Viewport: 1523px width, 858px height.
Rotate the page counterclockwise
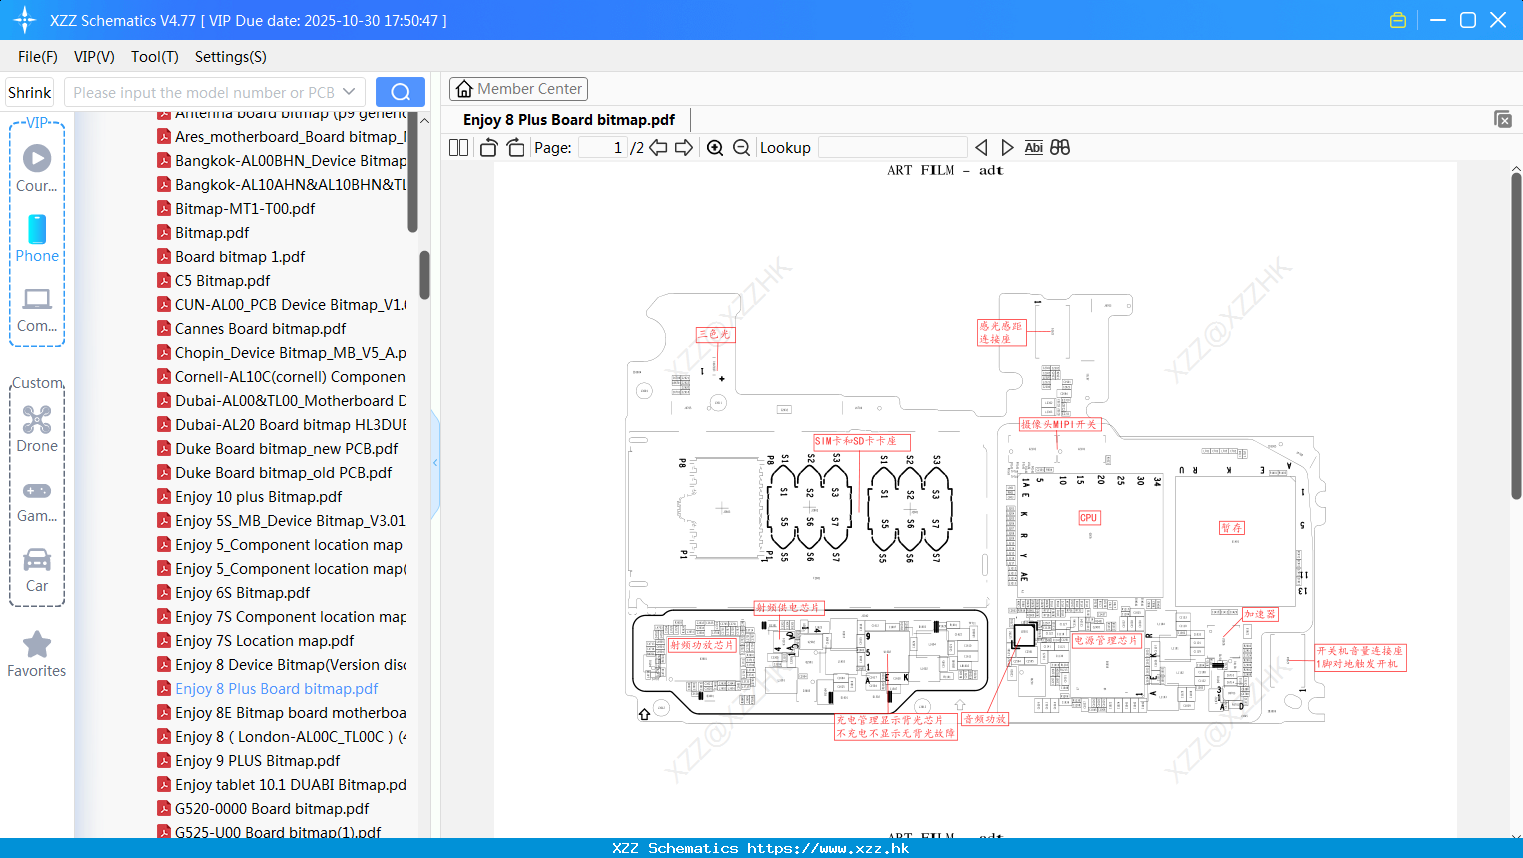click(488, 148)
